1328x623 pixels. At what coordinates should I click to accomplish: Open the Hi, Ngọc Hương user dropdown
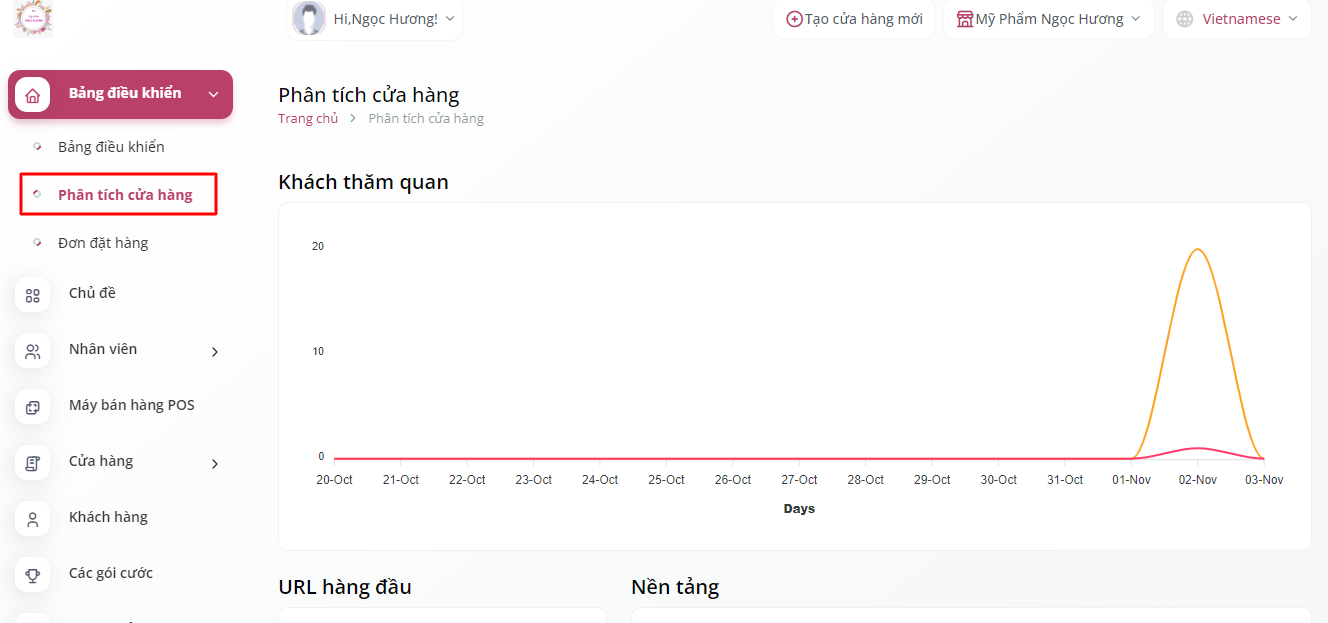(x=449, y=19)
